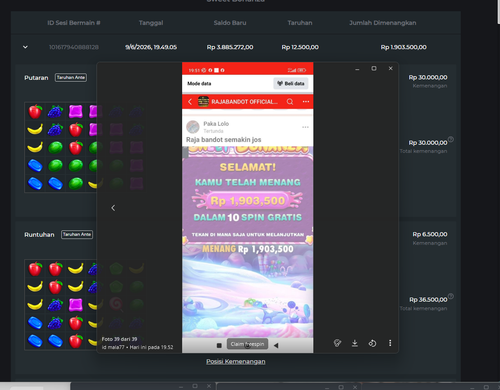Click the Runtuhan section label
The height and width of the screenshot is (390, 500).
[x=39, y=235]
